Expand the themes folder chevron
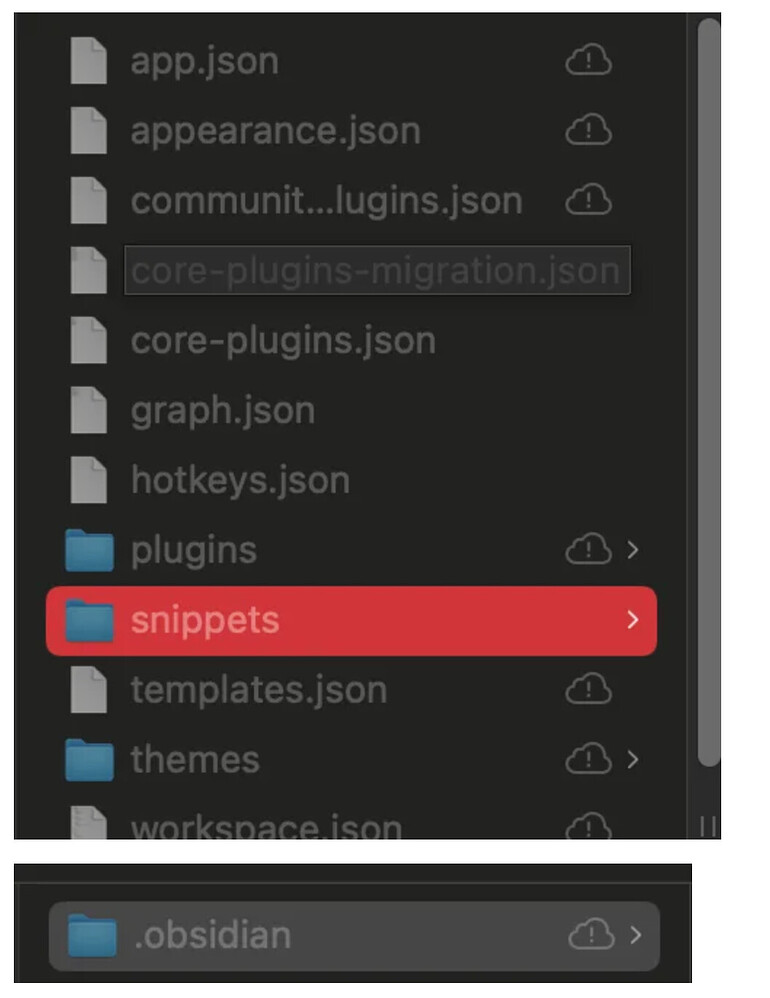 click(633, 759)
